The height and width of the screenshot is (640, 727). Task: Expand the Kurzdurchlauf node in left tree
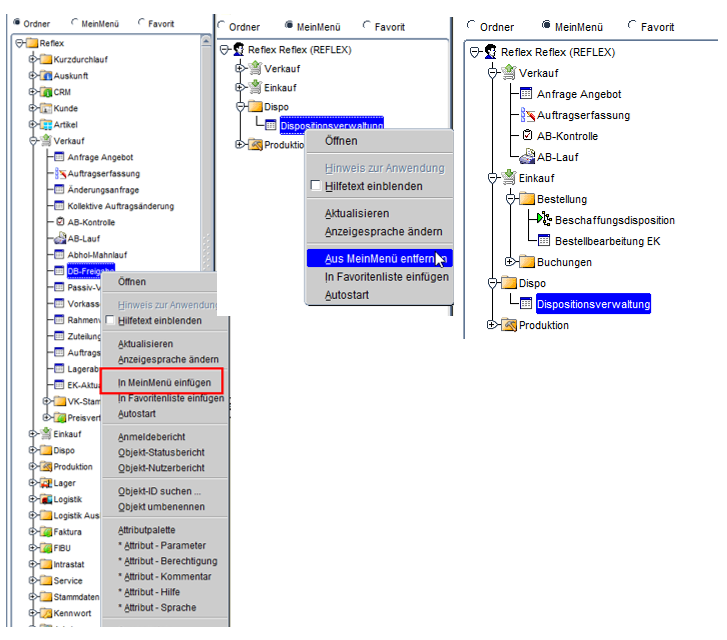click(32, 59)
